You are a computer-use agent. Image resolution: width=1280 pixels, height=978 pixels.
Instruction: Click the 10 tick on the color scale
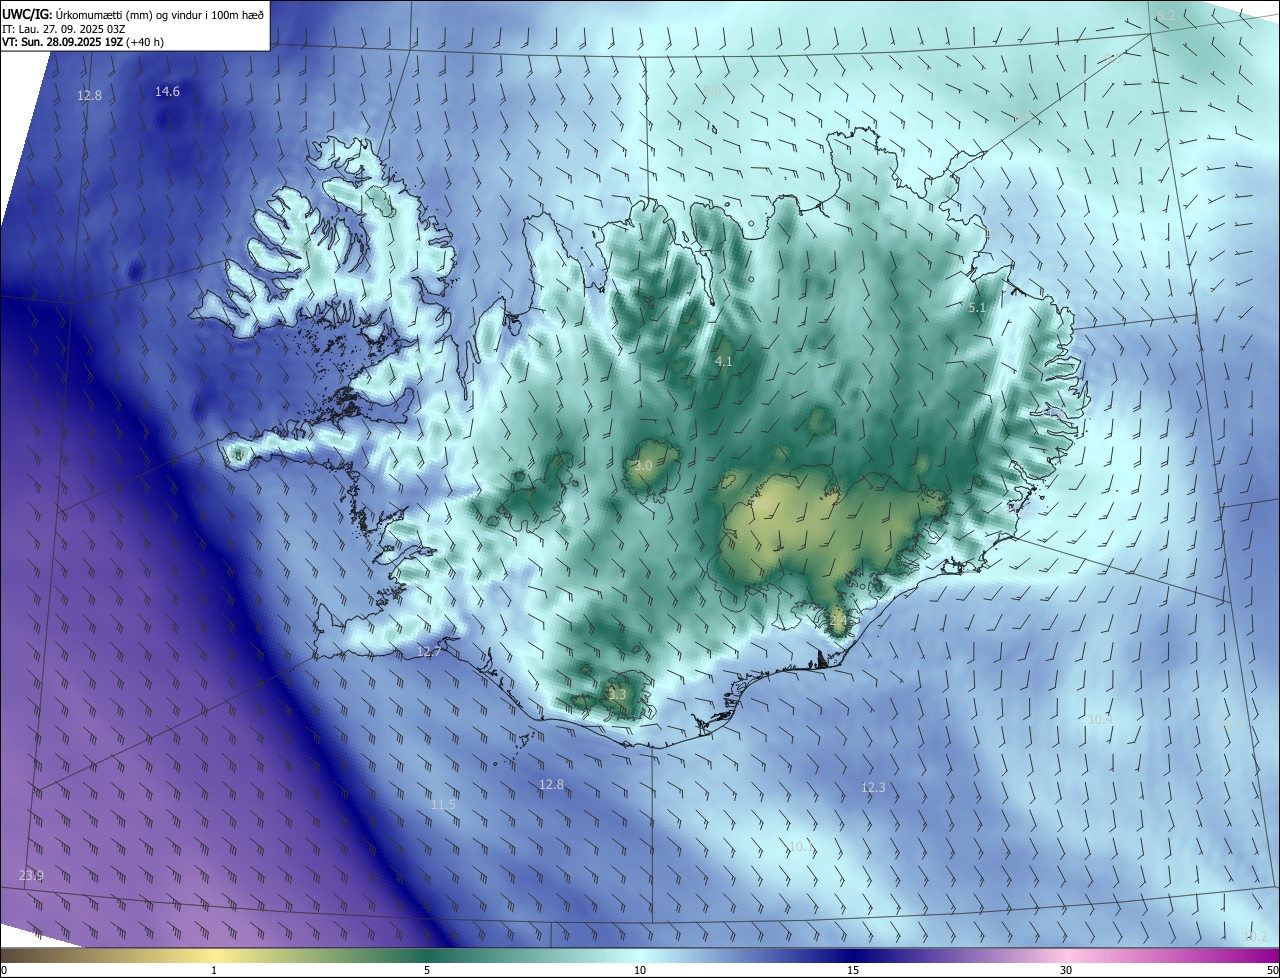[640, 970]
